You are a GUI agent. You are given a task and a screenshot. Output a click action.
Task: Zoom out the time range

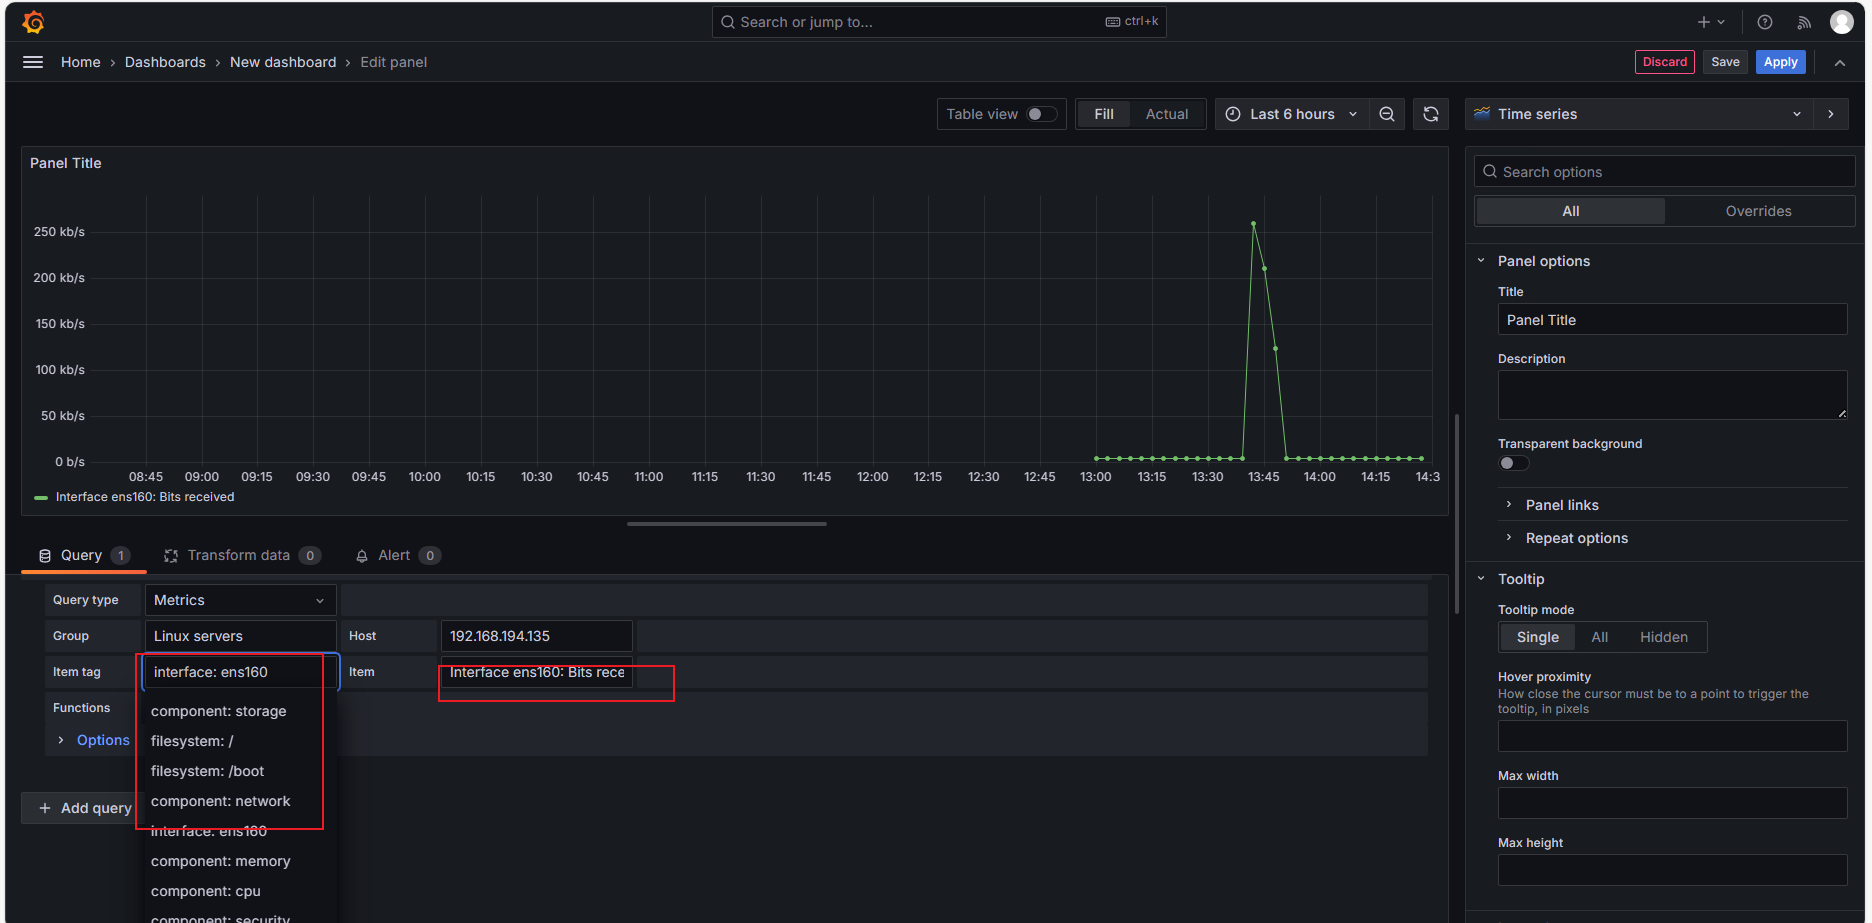pyautogui.click(x=1387, y=114)
